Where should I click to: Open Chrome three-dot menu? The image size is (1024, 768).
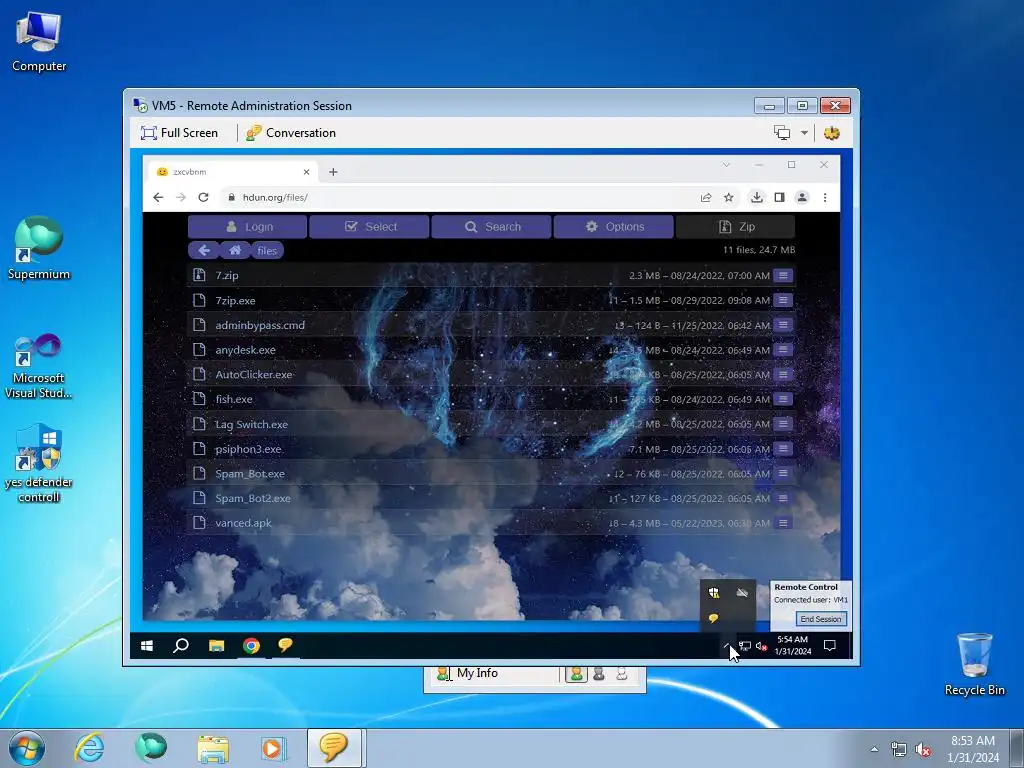[825, 197]
